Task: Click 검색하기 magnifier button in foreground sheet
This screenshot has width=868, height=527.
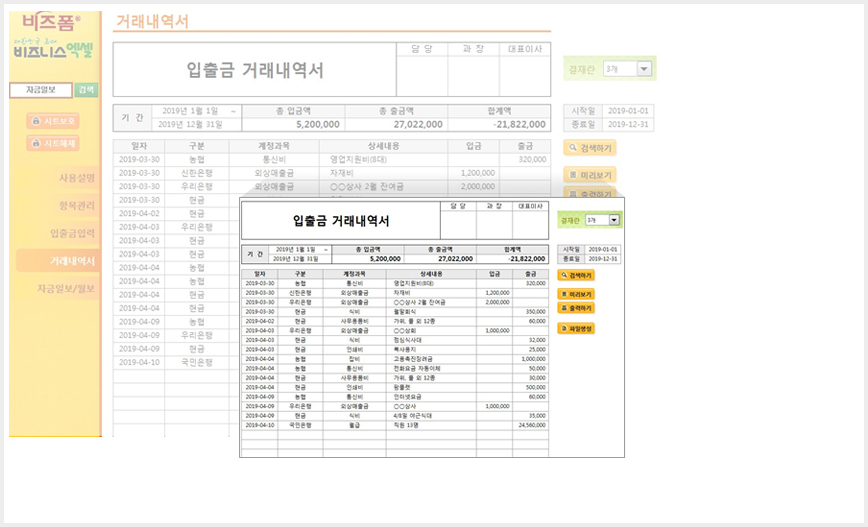Action: coord(576,275)
